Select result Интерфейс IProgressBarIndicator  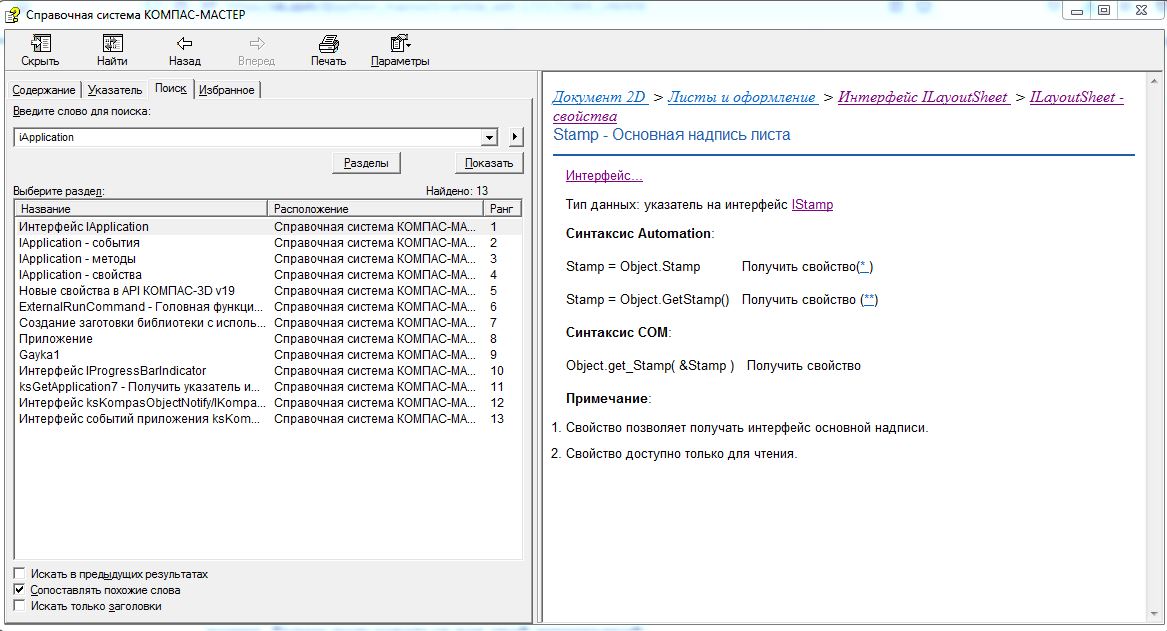(268, 371)
